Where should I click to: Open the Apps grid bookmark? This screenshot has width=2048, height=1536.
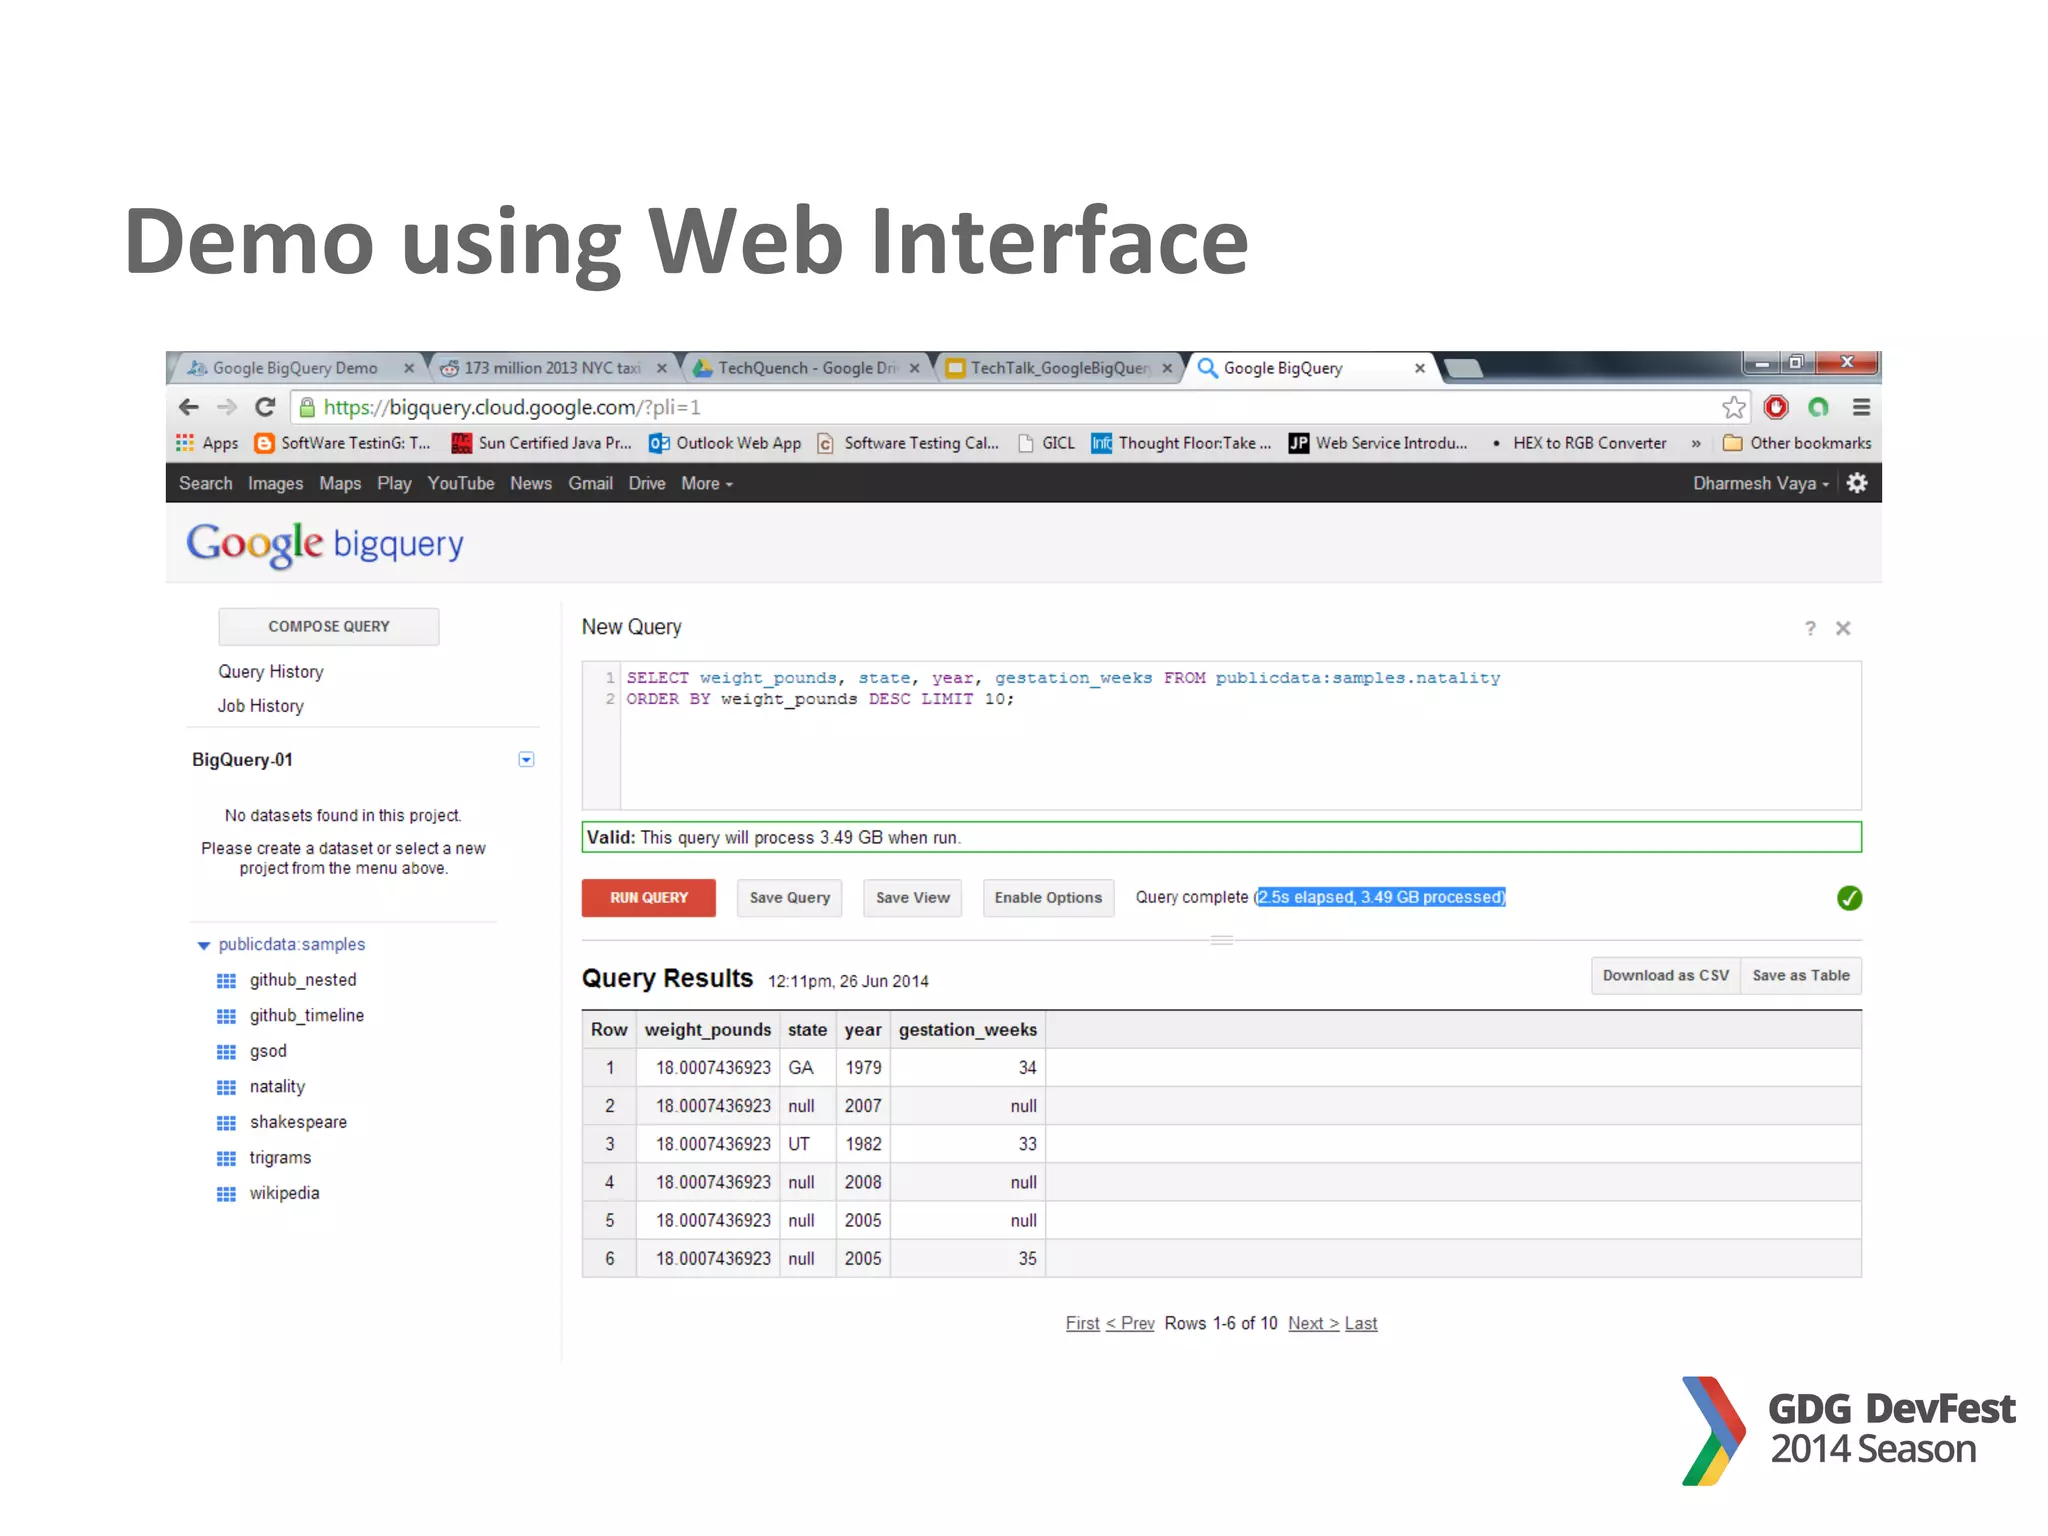click(x=207, y=443)
